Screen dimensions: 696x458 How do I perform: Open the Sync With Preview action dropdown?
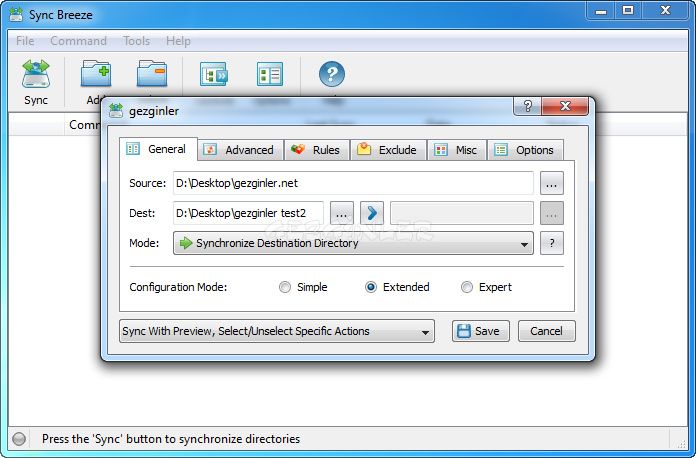(x=277, y=331)
